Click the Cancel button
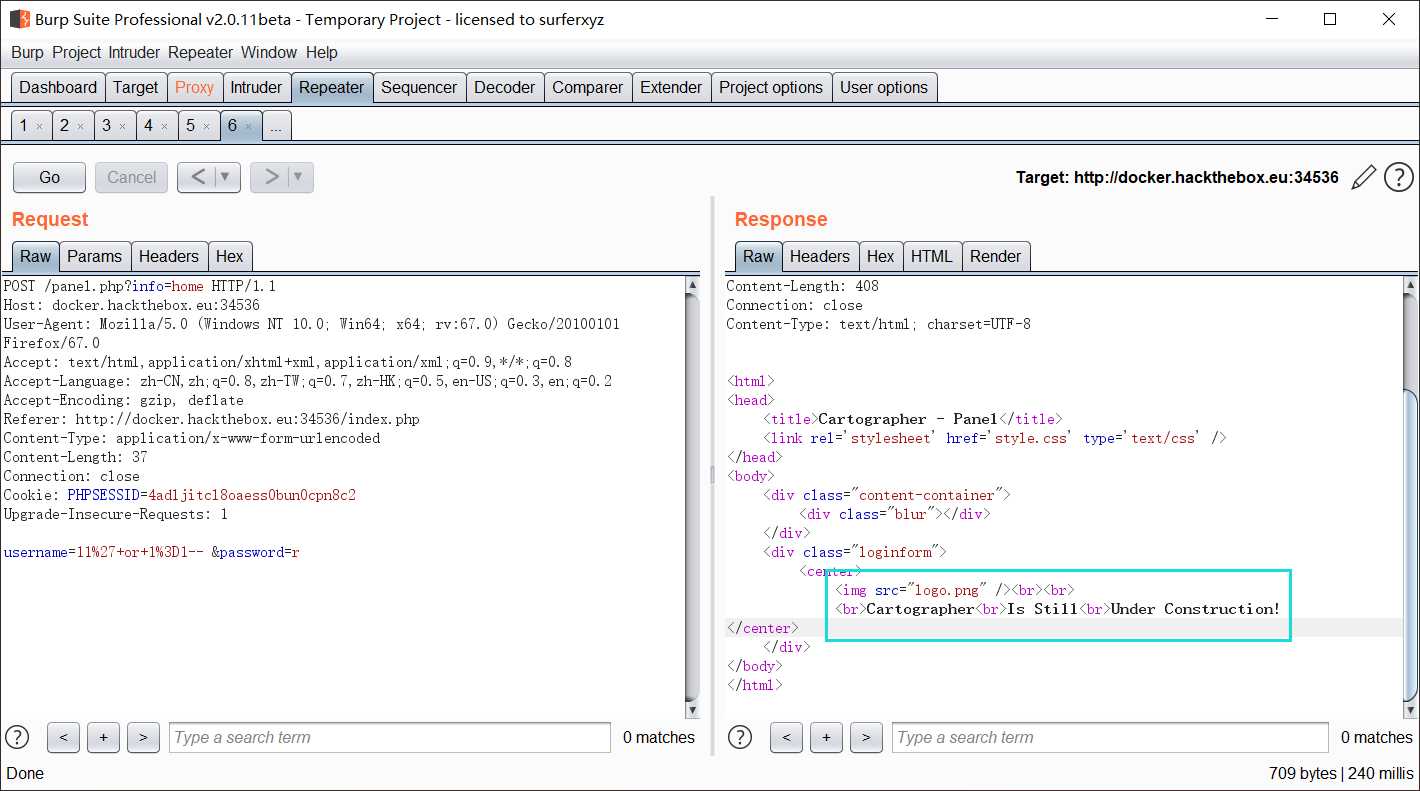 131,177
